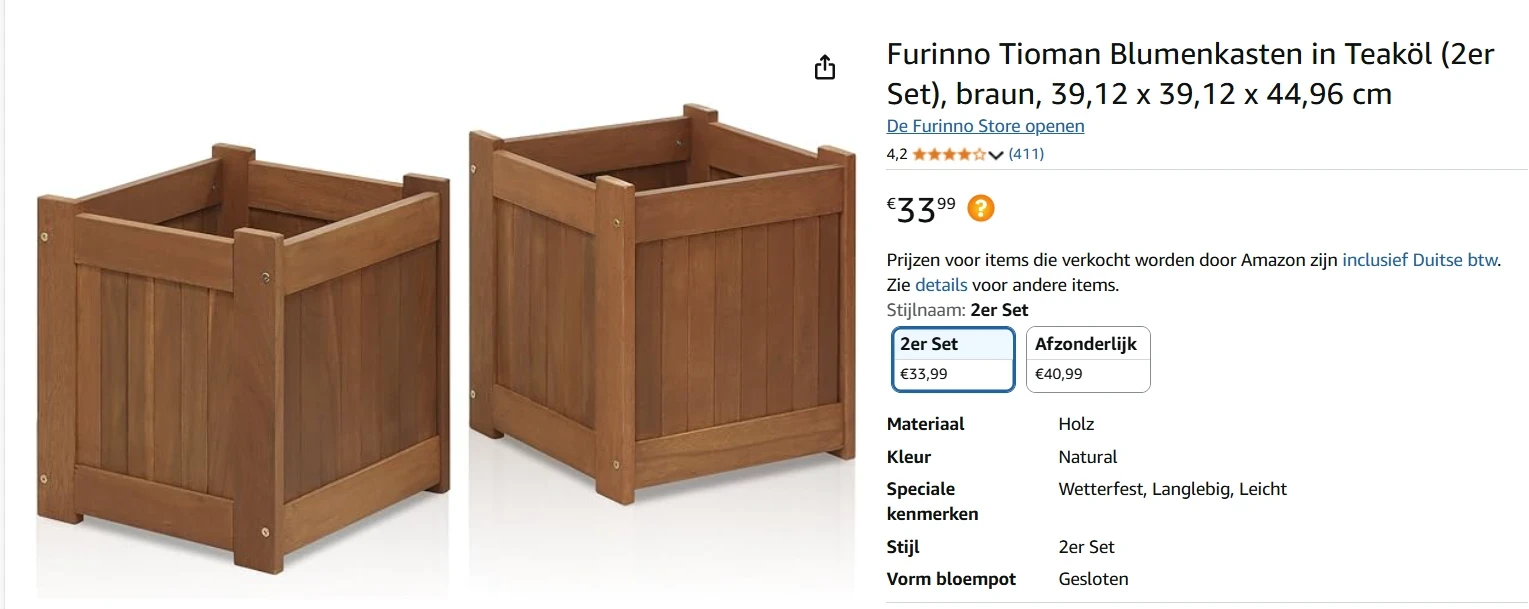Follow the 'inclusief Duitse btw' link
1529x609 pixels.
[1420, 260]
